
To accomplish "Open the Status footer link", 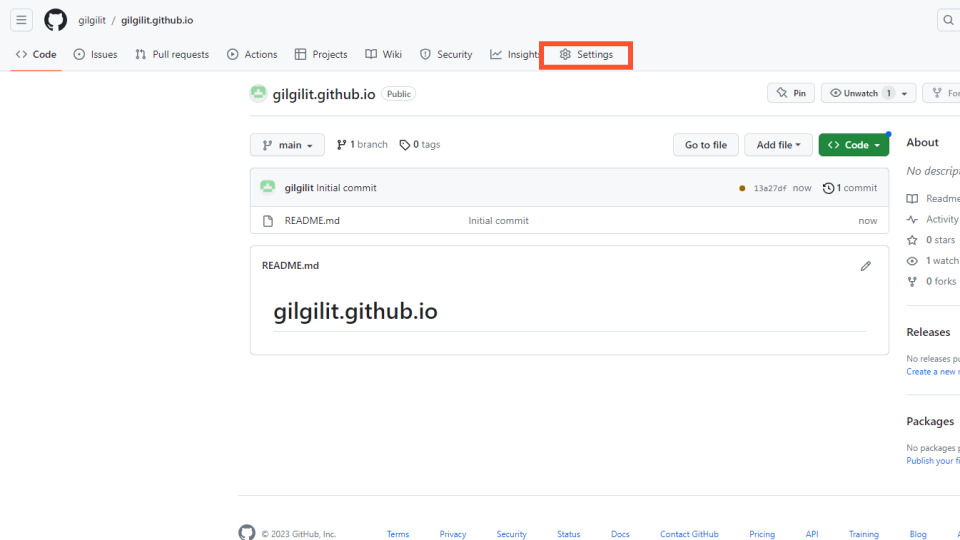I will [x=568, y=534].
